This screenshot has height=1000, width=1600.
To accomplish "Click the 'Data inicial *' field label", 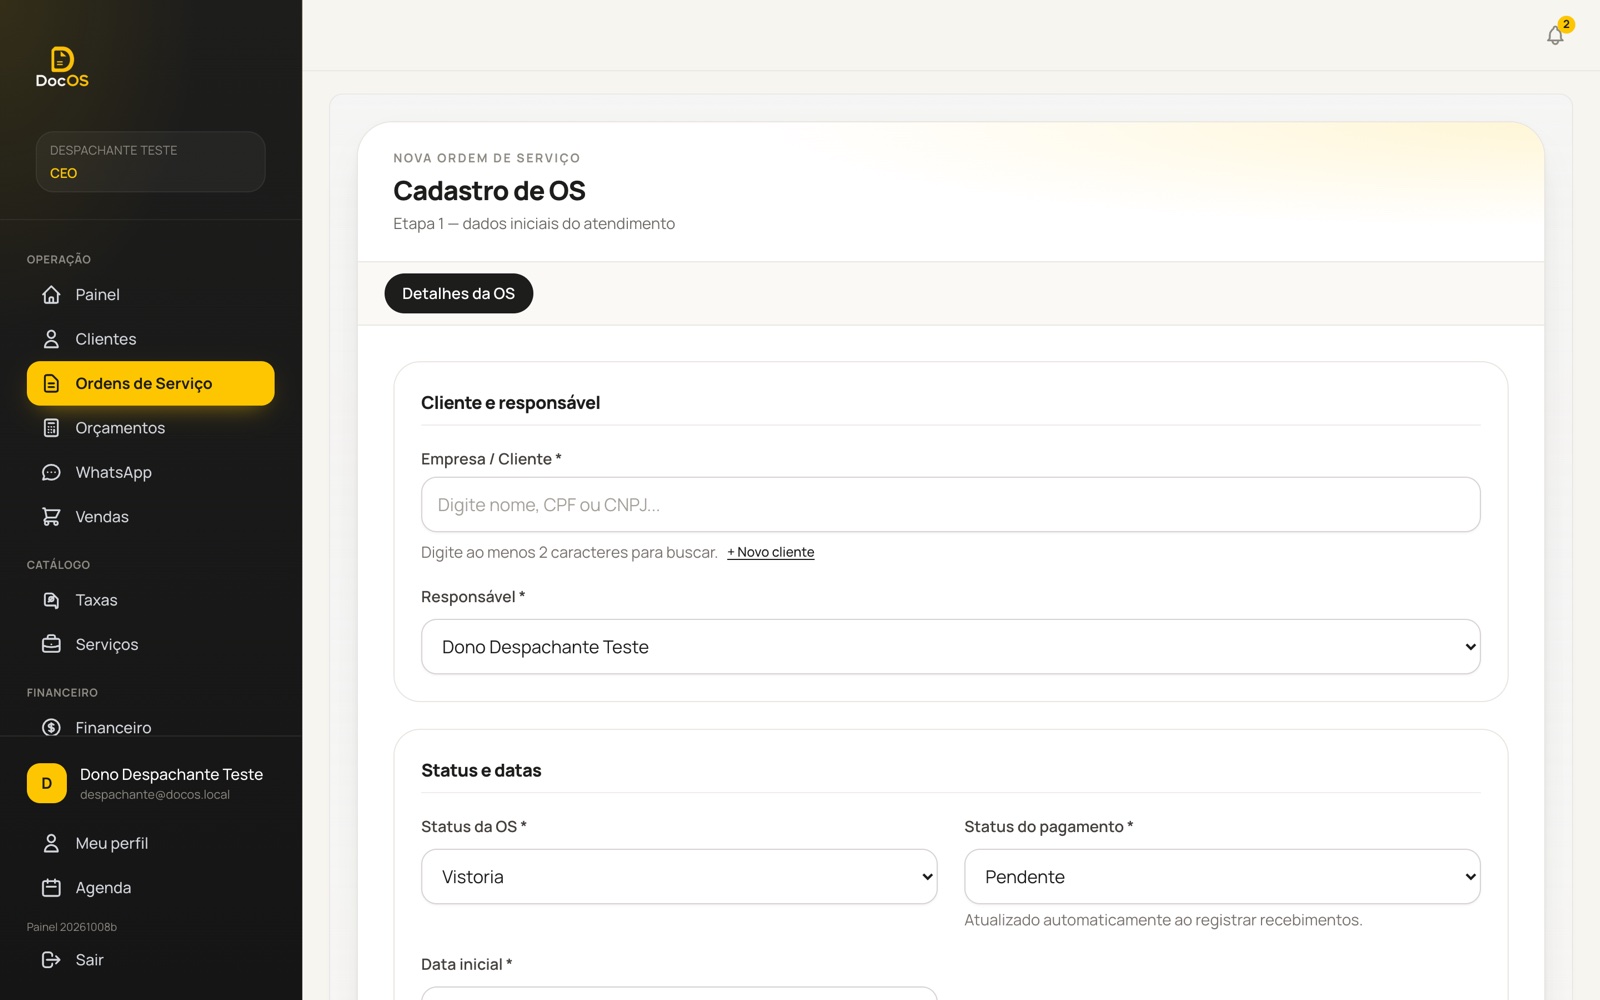I will click(x=467, y=964).
